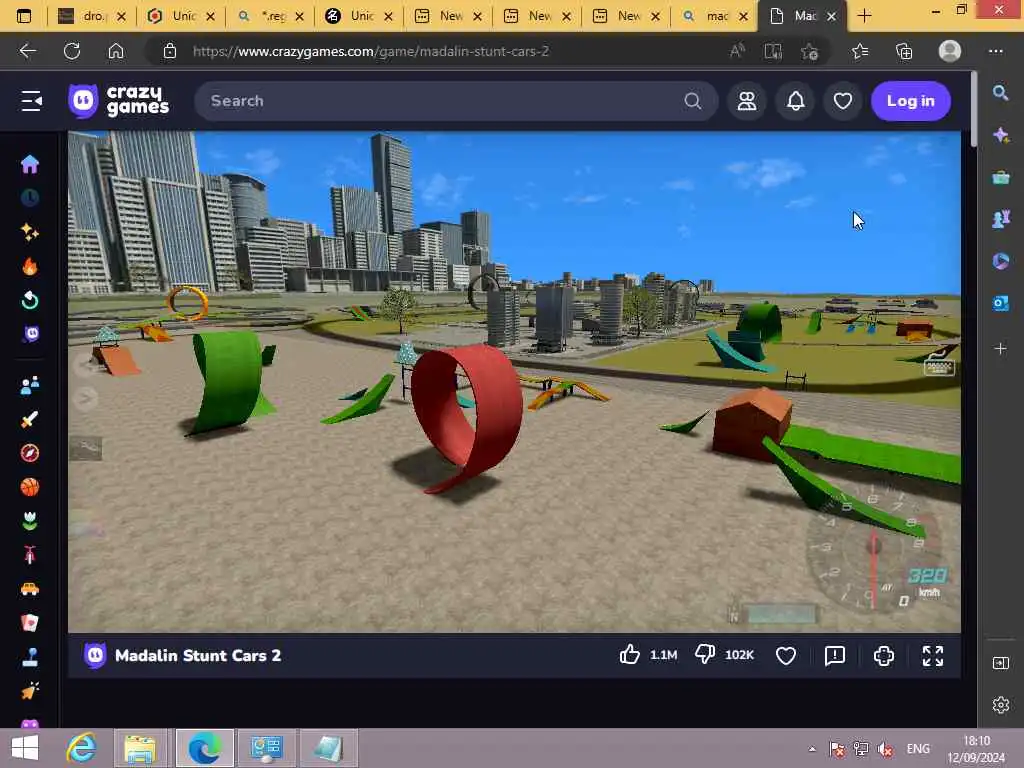Open the friends icon in the header
1024x768 pixels.
pyautogui.click(x=747, y=101)
